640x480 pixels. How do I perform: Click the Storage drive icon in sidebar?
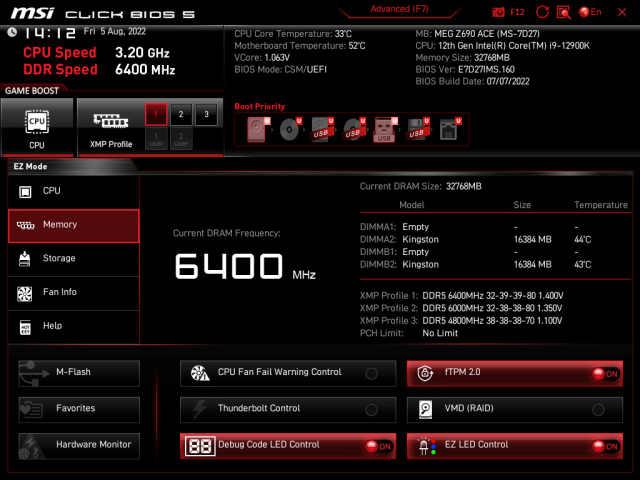pos(24,259)
